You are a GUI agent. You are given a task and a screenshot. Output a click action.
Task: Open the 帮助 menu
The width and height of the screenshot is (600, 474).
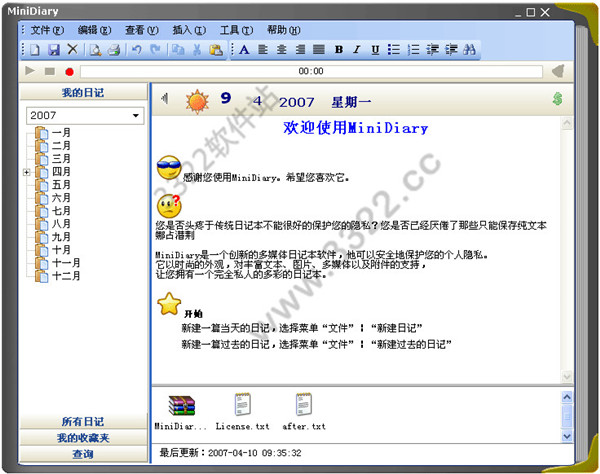pos(284,30)
